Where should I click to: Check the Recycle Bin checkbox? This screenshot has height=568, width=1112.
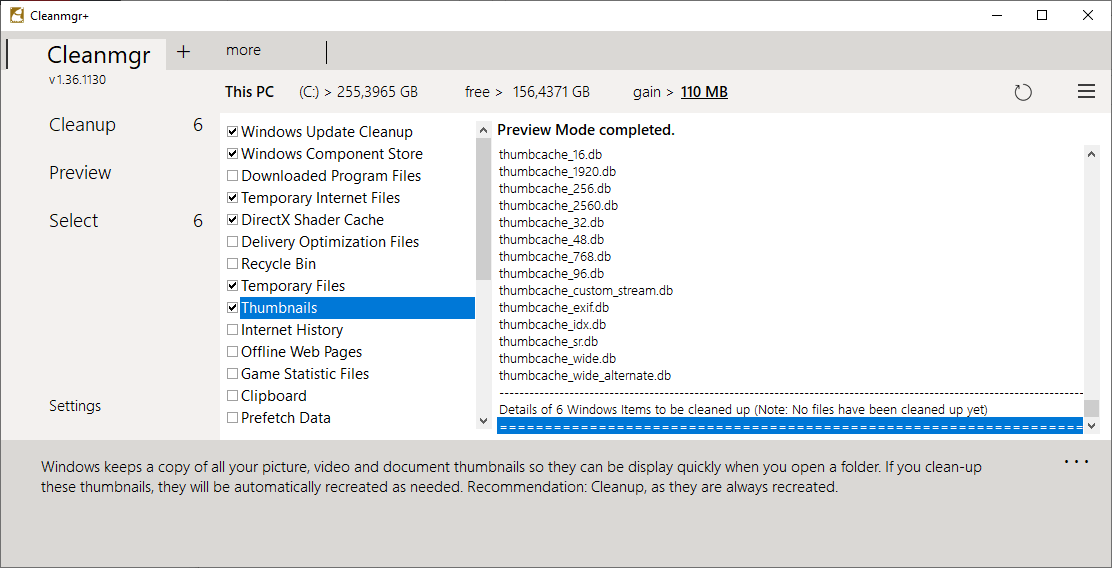[232, 264]
